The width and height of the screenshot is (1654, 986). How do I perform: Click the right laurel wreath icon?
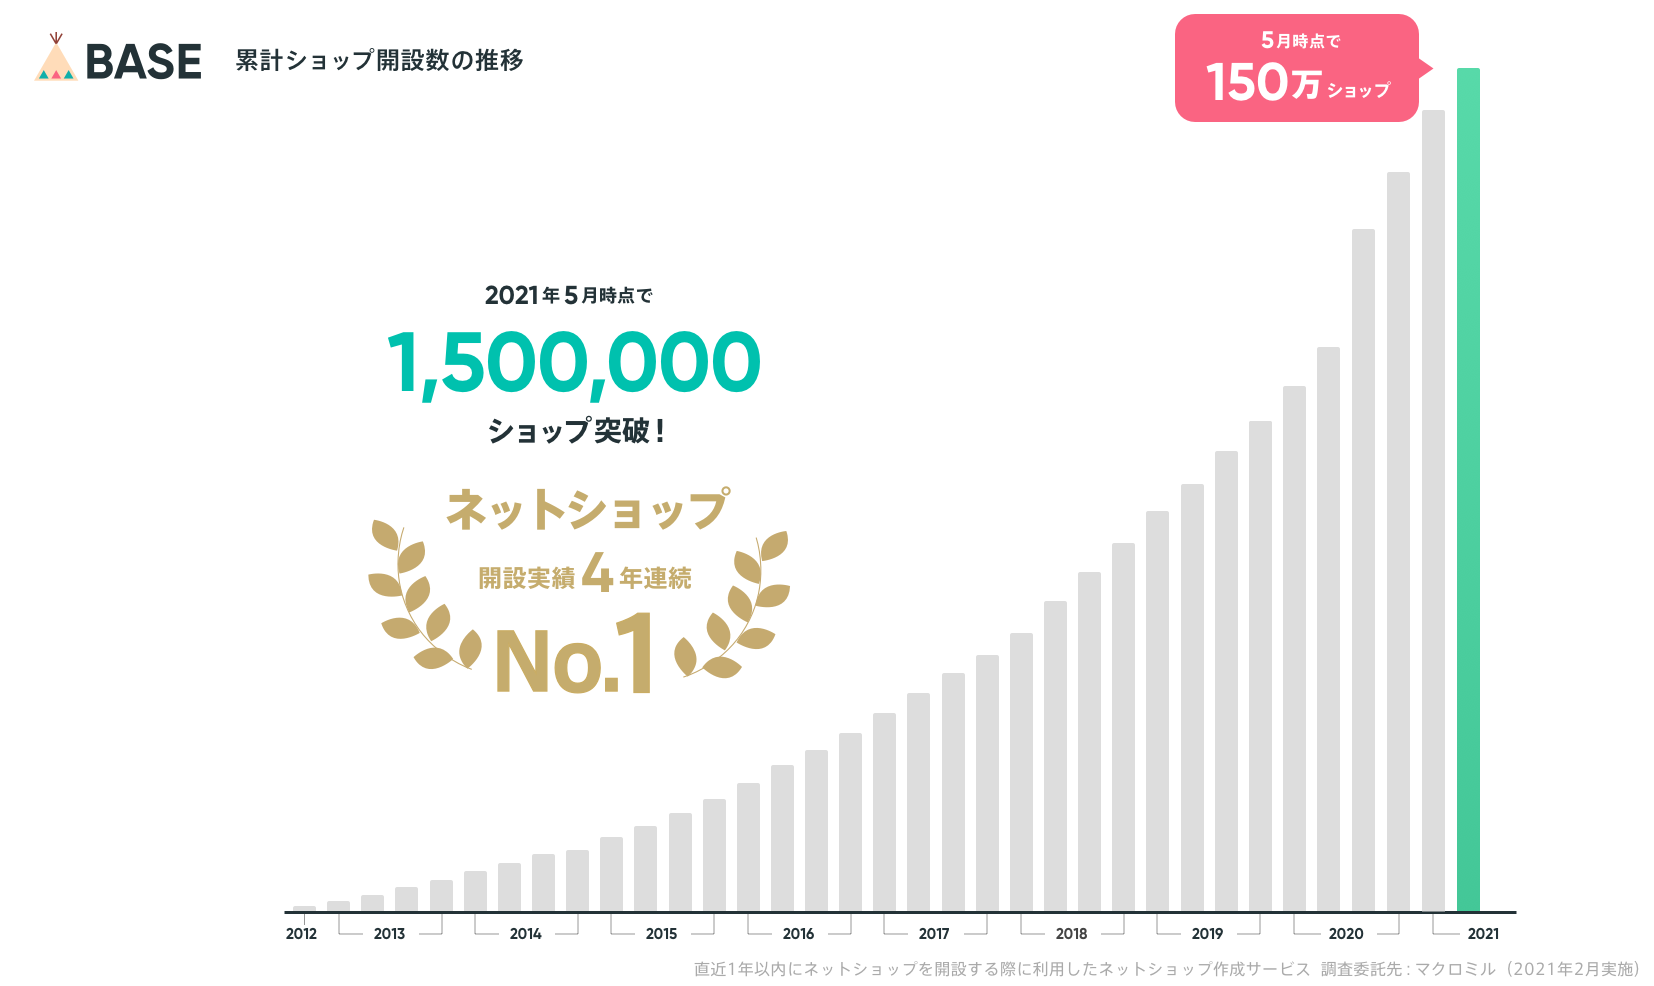[x=735, y=604]
